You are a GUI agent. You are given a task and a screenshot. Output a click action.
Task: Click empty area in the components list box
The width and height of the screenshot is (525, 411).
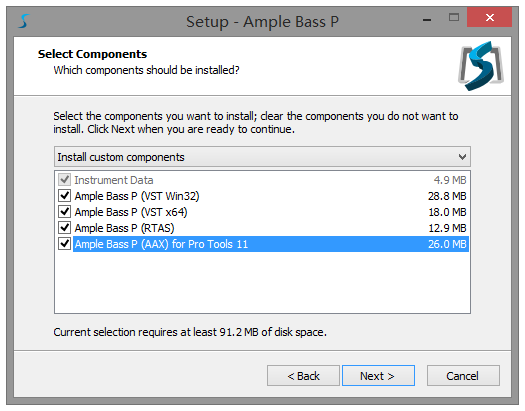[262, 283]
